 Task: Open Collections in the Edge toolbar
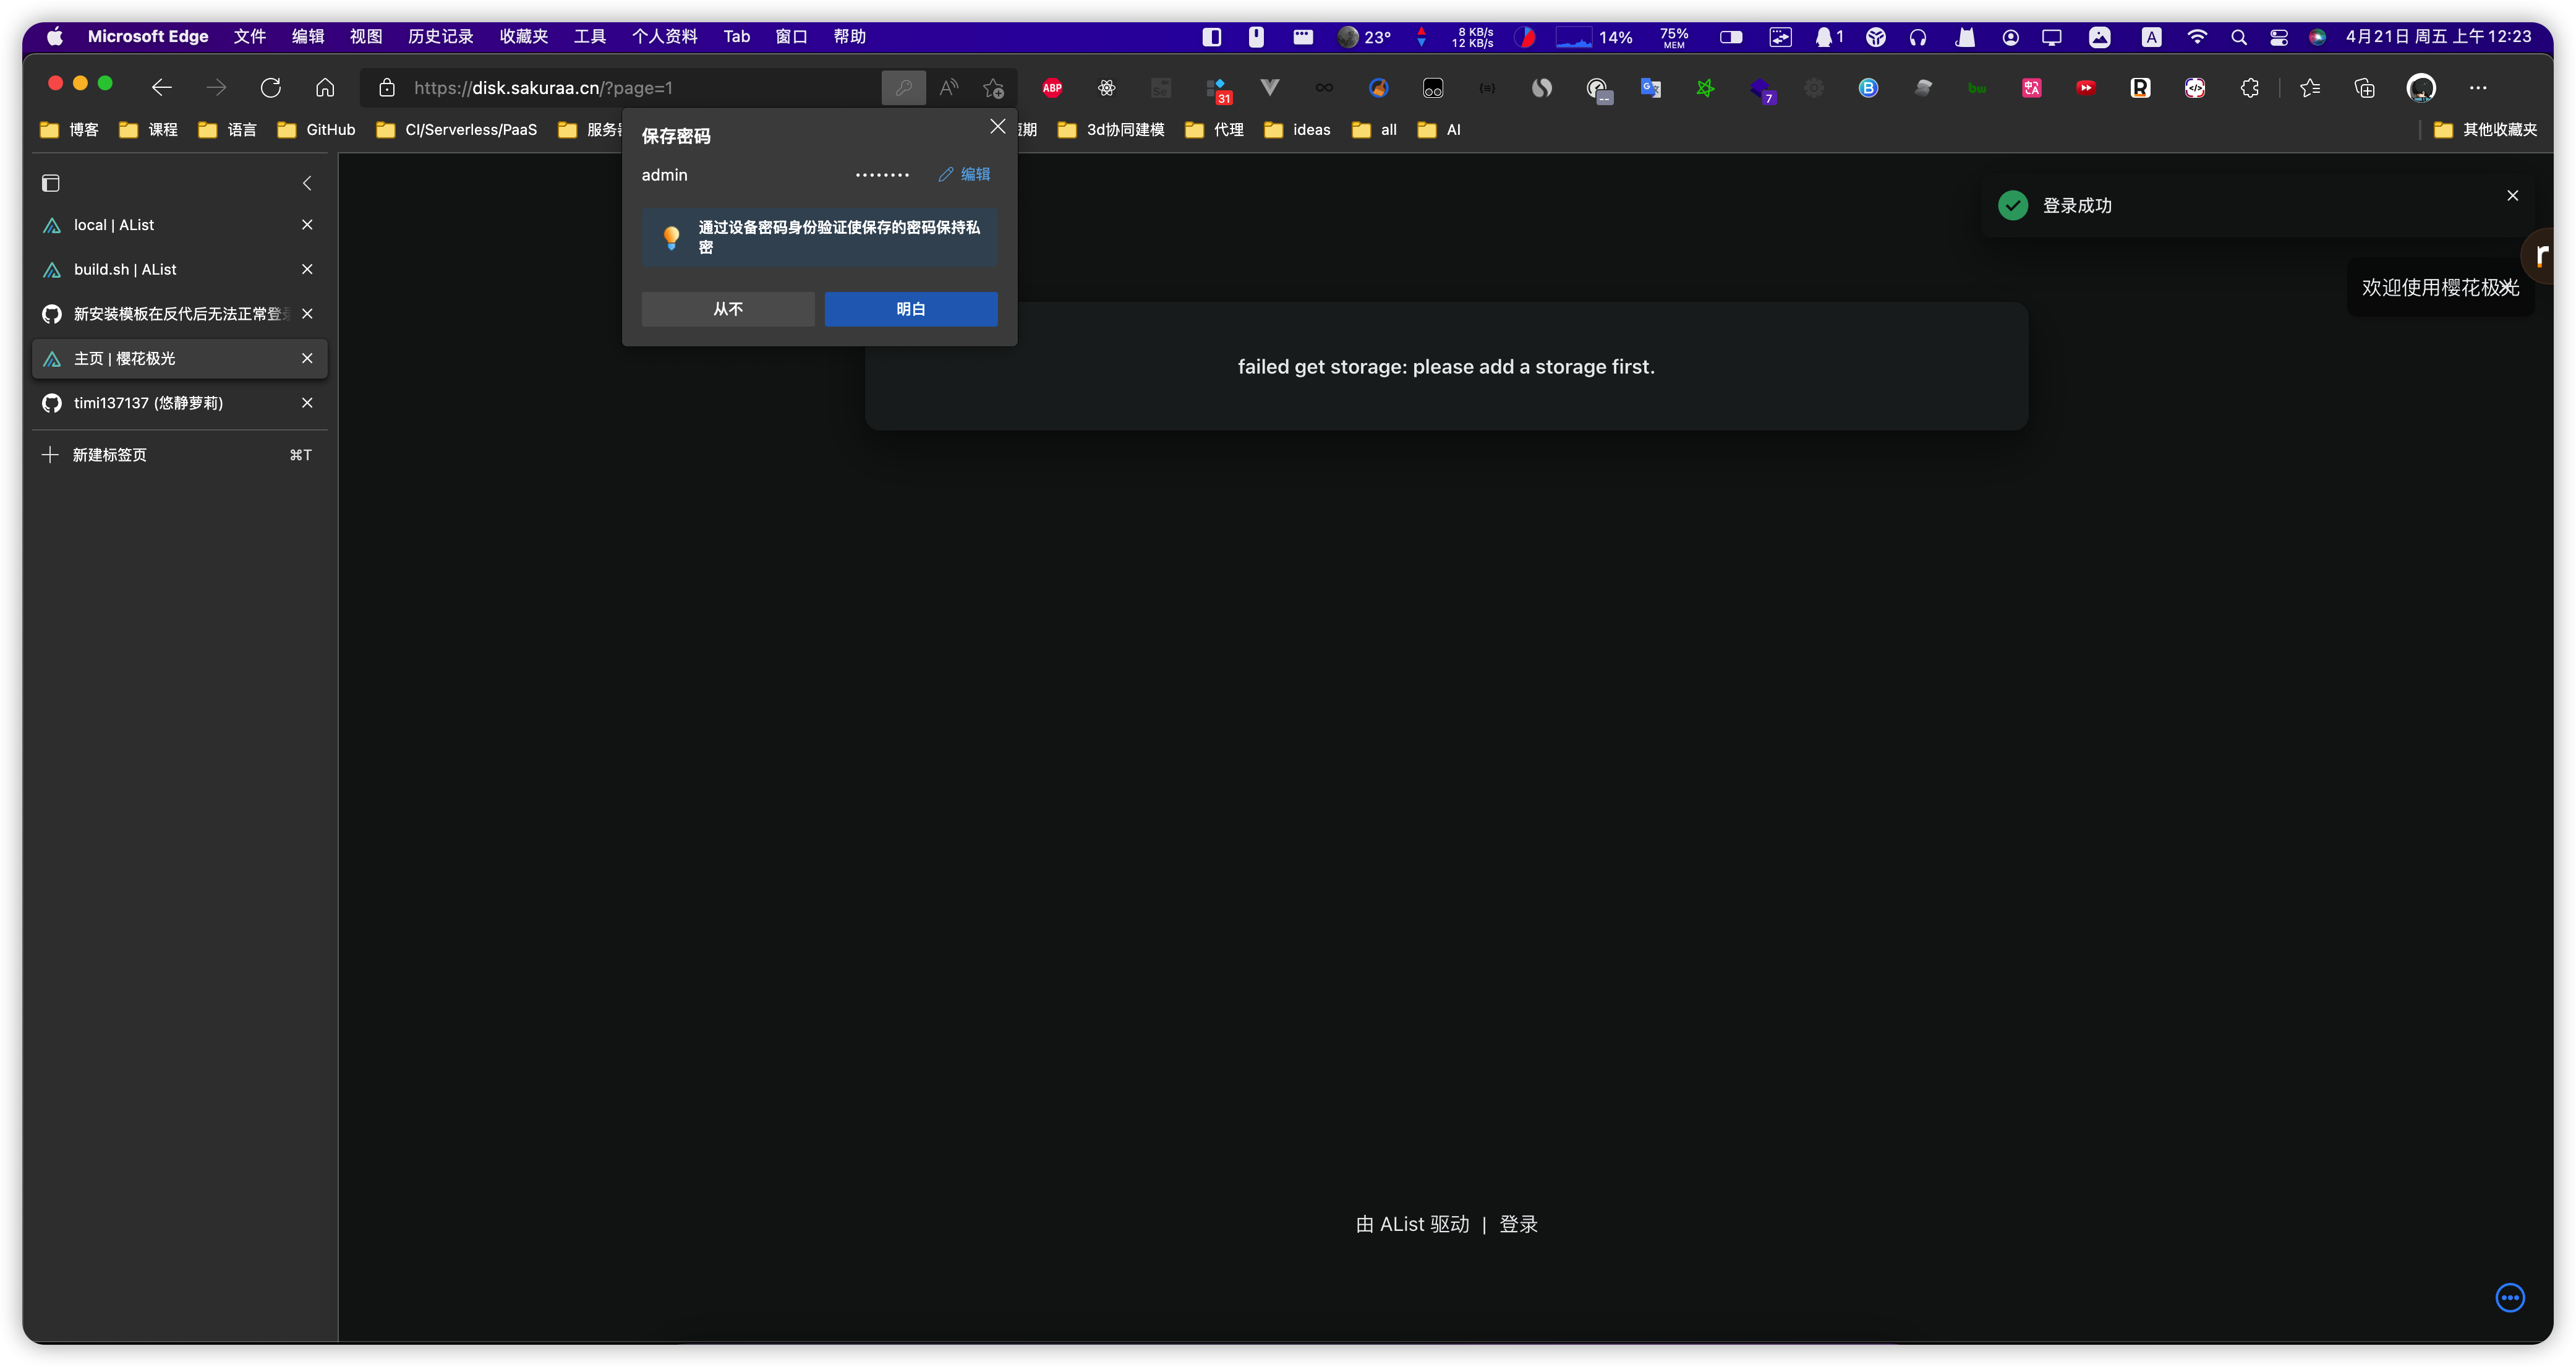coord(2364,88)
